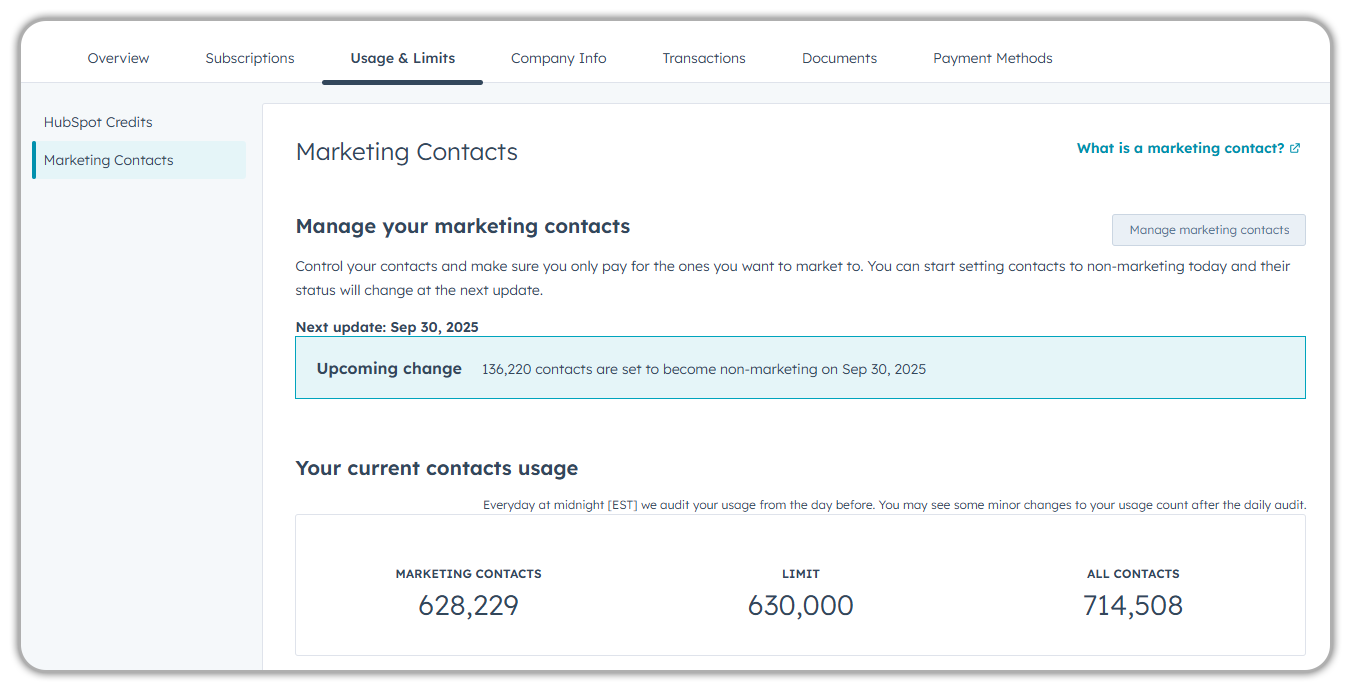Click the daily audit notice text

[895, 504]
